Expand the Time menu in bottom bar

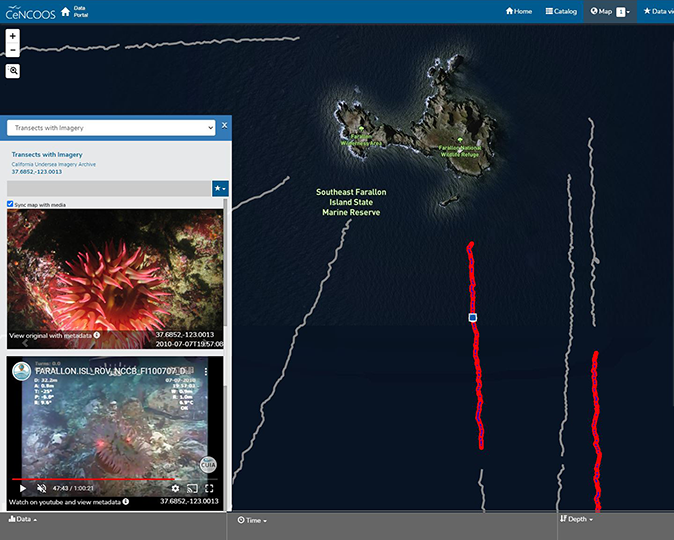pyautogui.click(x=252, y=520)
